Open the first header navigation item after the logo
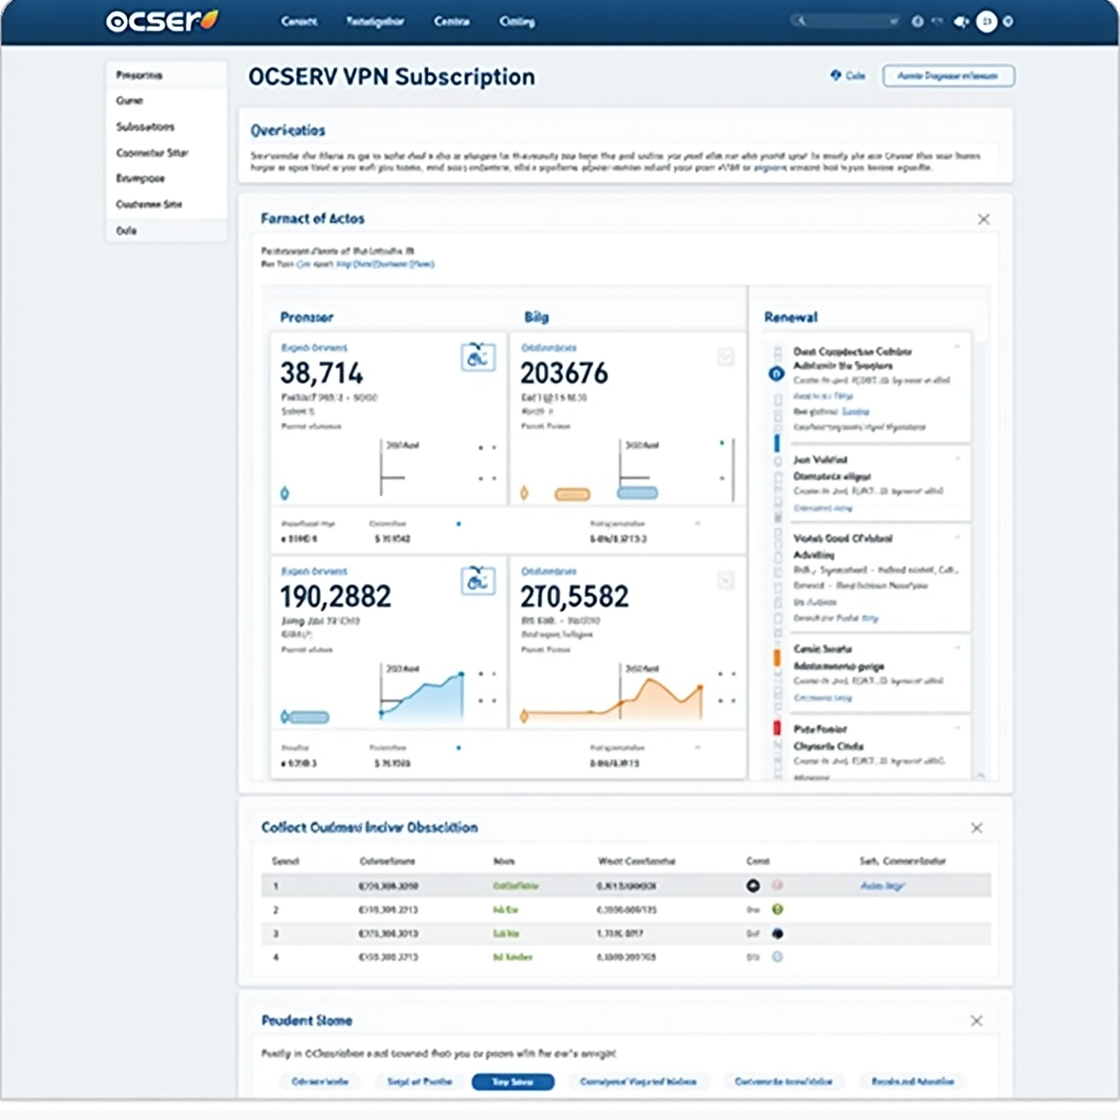The height and width of the screenshot is (1120, 1120). click(299, 21)
